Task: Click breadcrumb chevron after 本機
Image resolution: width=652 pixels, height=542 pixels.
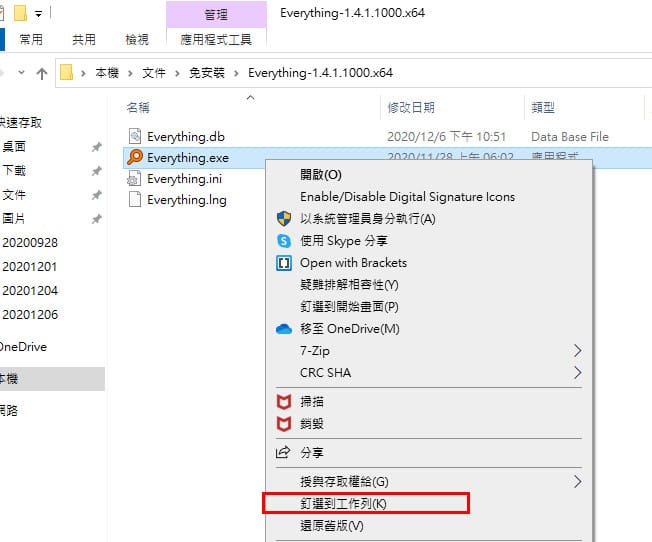Action: click(x=131, y=73)
